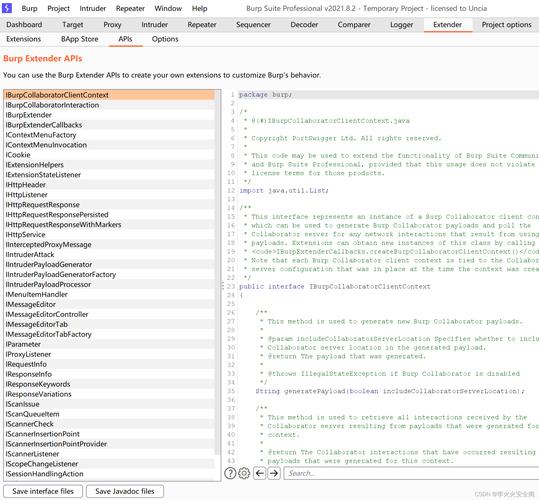Select IHttpService interface

click(x=109, y=234)
